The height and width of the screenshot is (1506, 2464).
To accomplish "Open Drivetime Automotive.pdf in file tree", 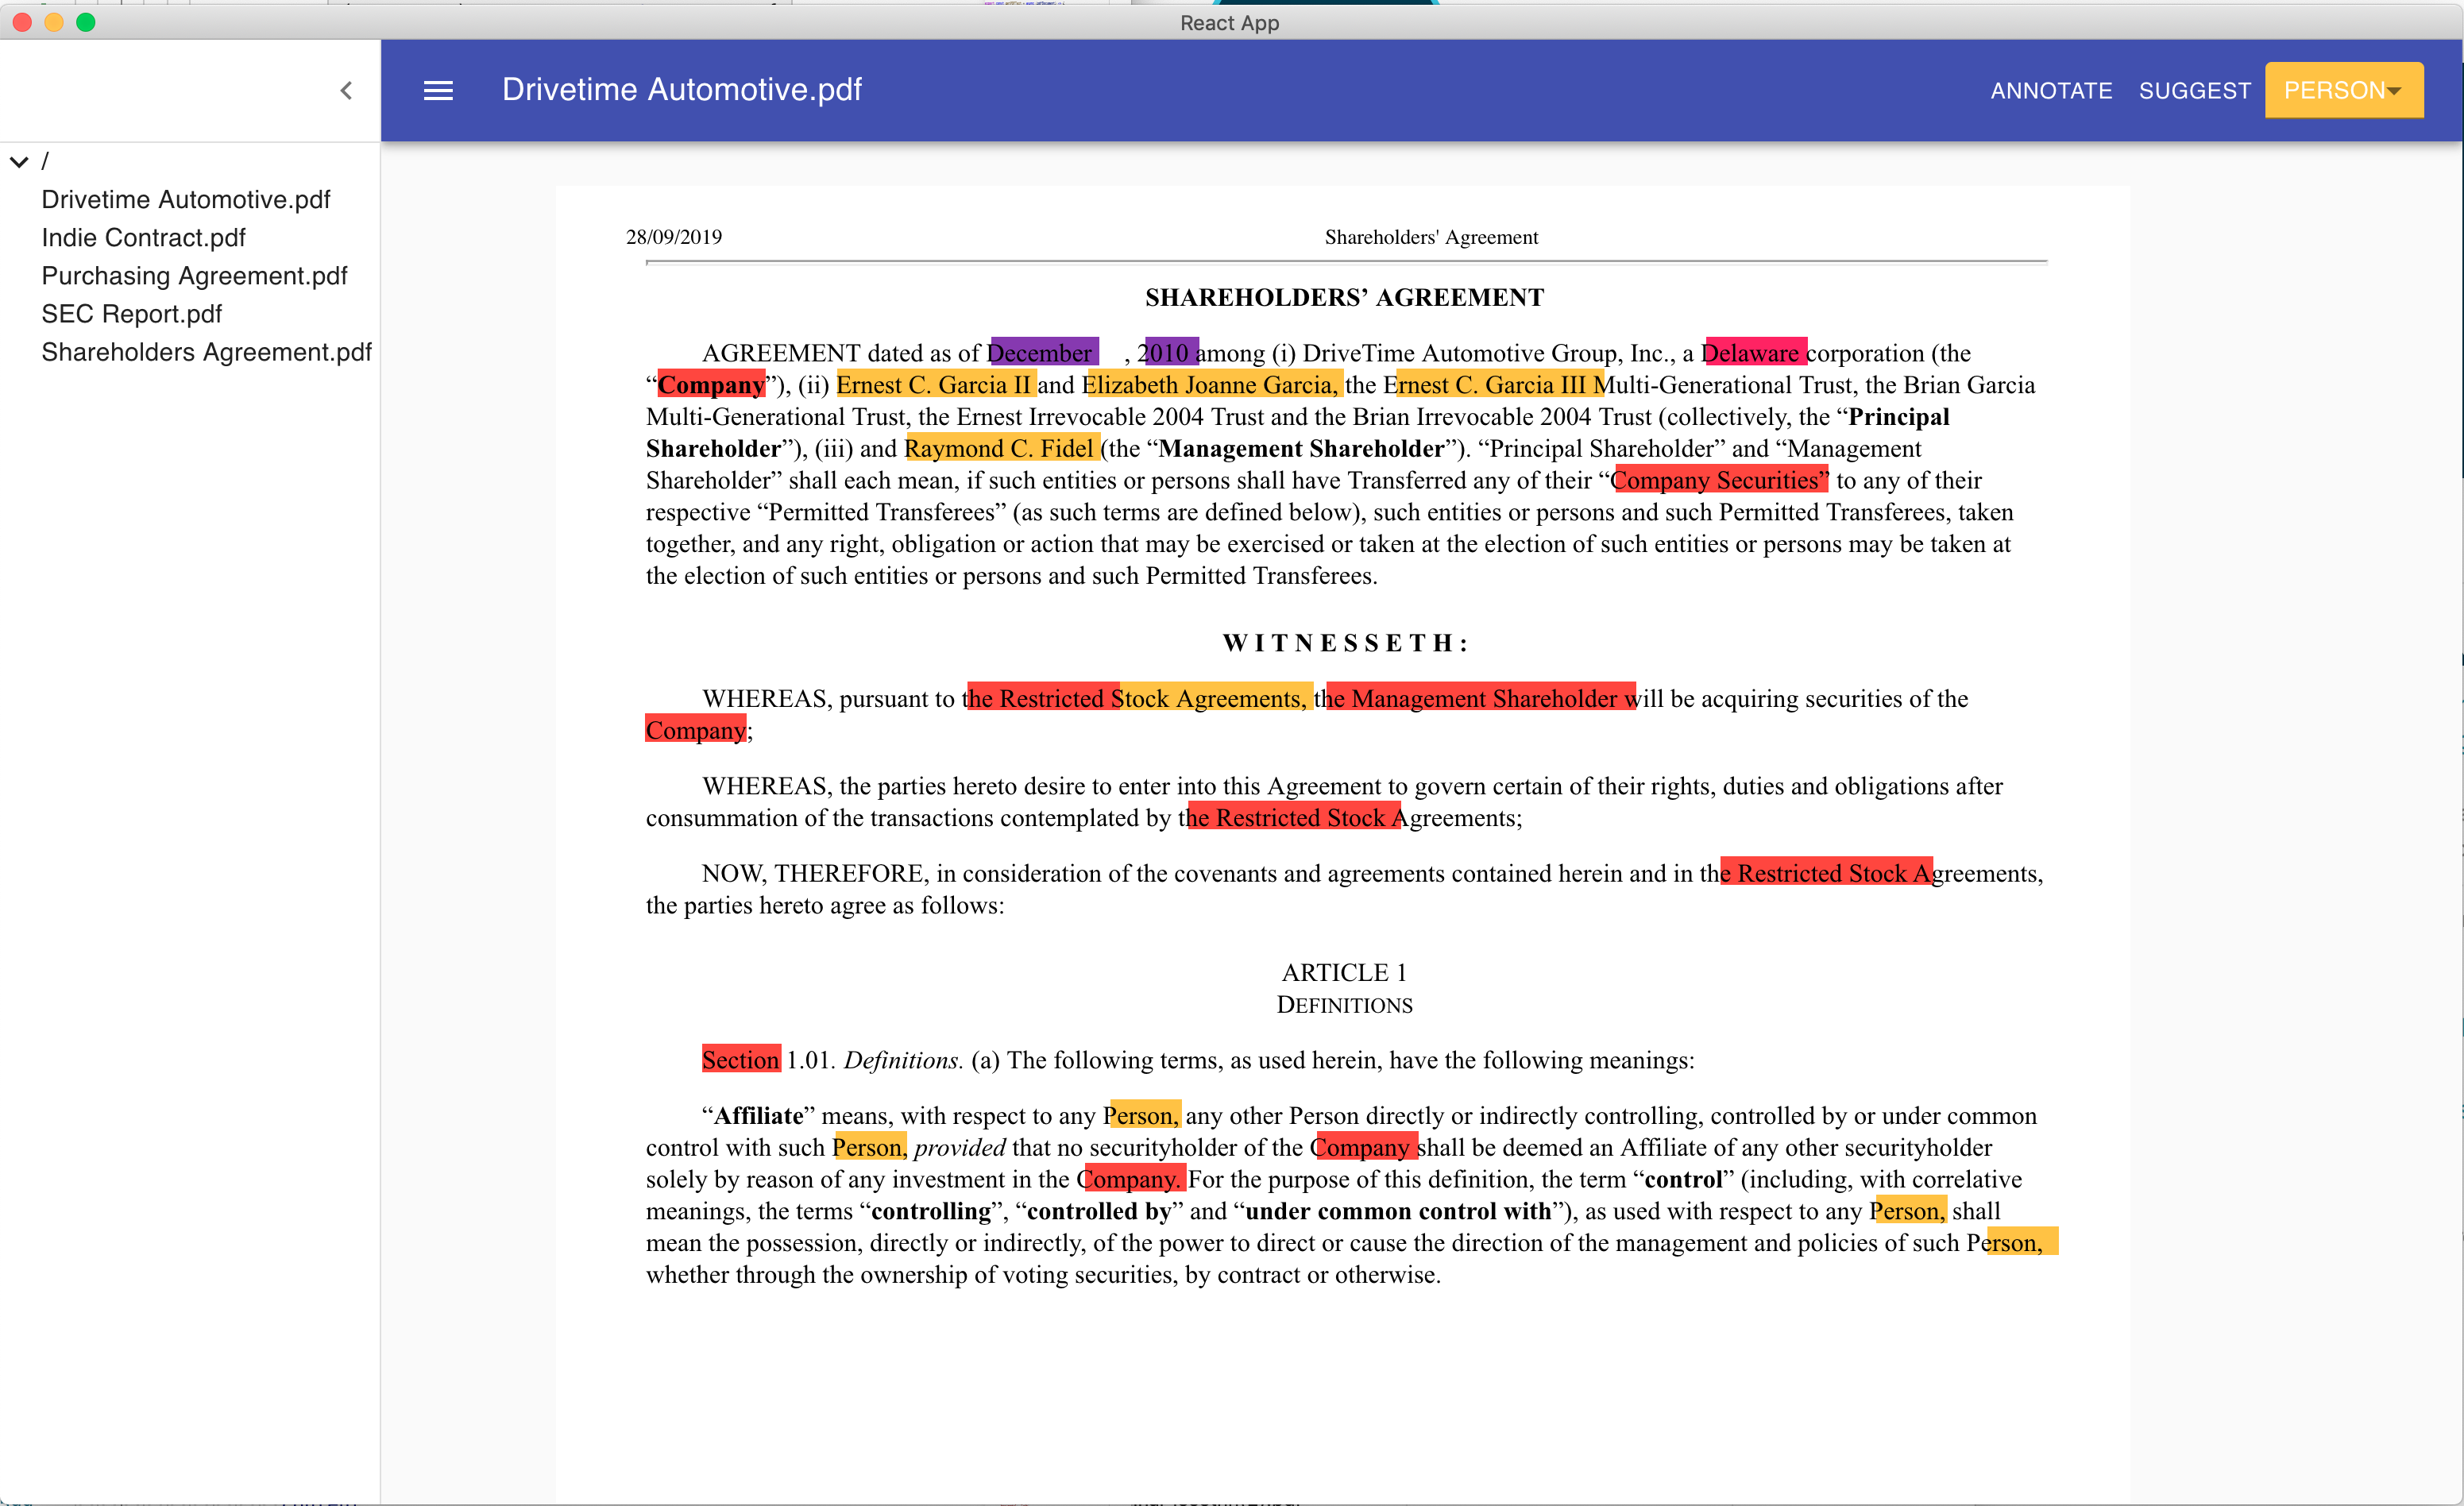I will (186, 200).
